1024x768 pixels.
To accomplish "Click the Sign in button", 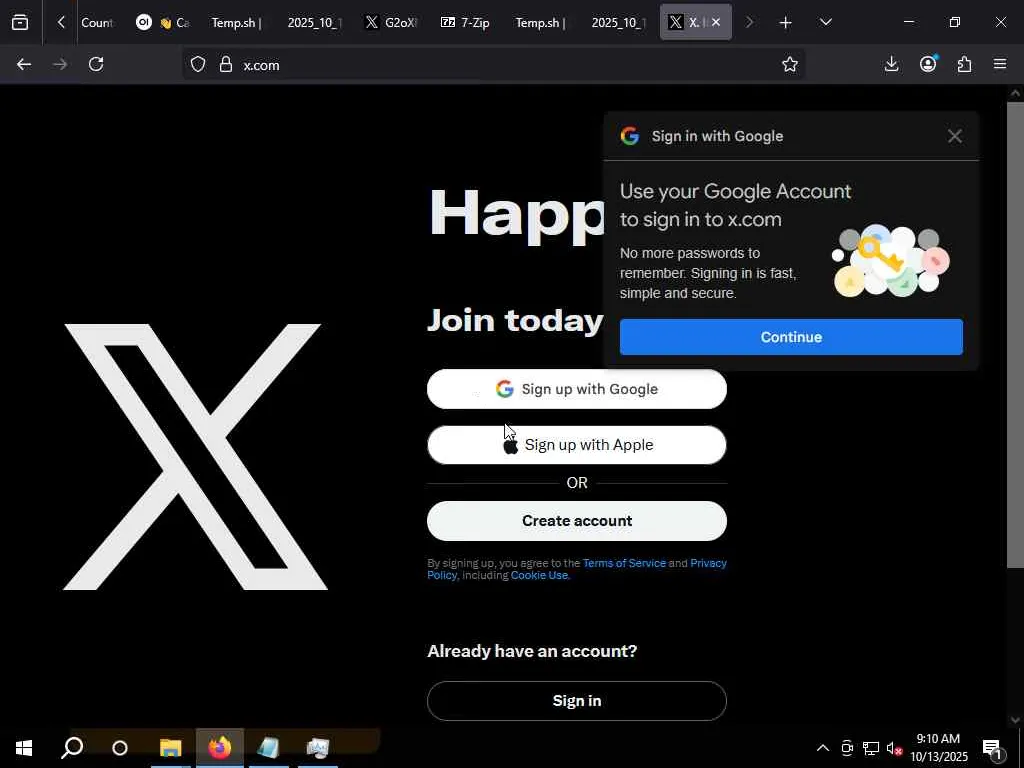I will [x=577, y=701].
